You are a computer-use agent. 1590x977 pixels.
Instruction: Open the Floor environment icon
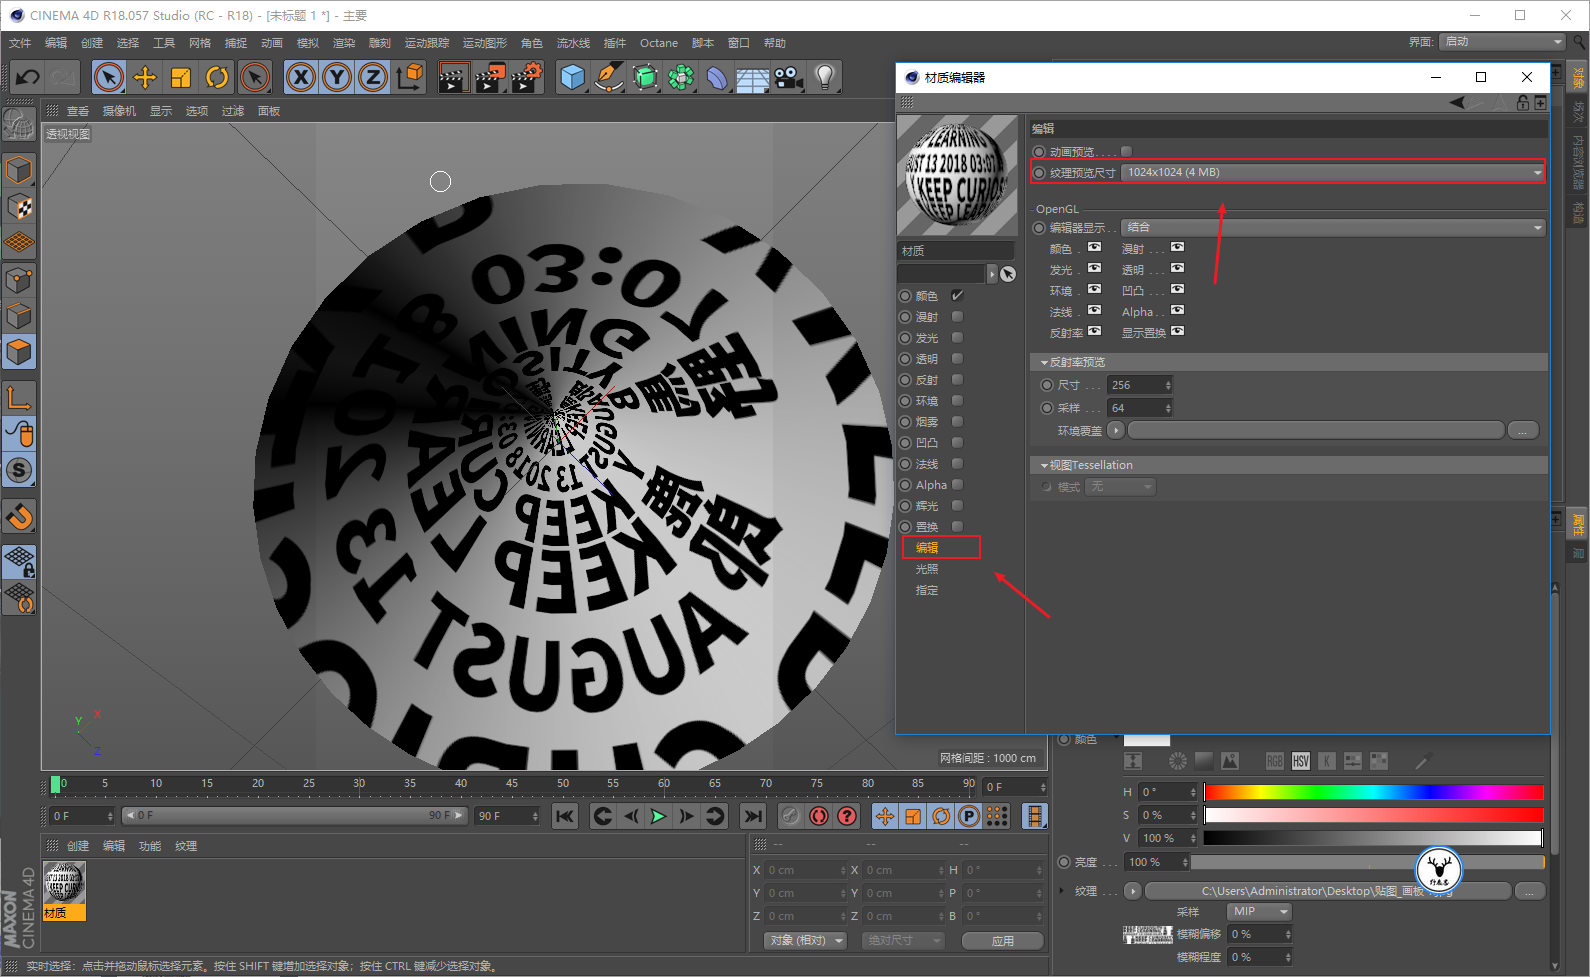pyautogui.click(x=753, y=77)
